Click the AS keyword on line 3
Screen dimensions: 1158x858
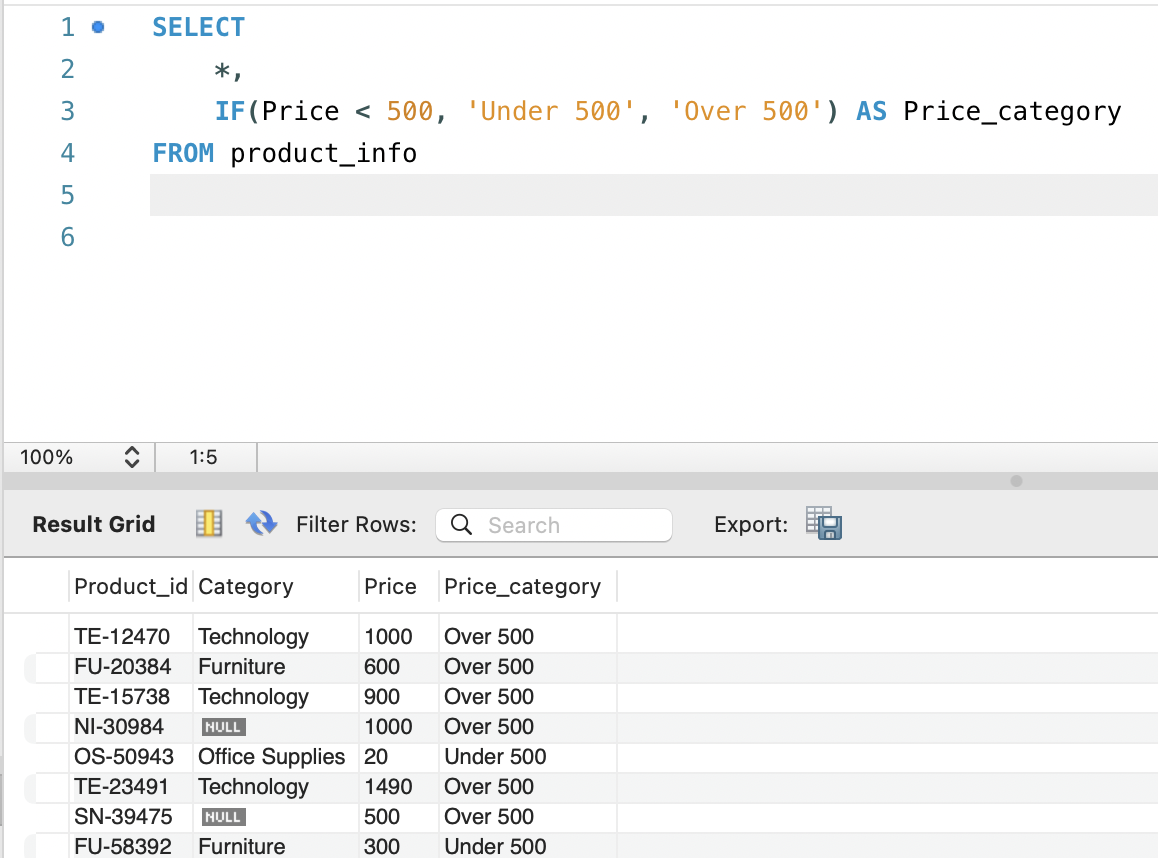tap(871, 111)
